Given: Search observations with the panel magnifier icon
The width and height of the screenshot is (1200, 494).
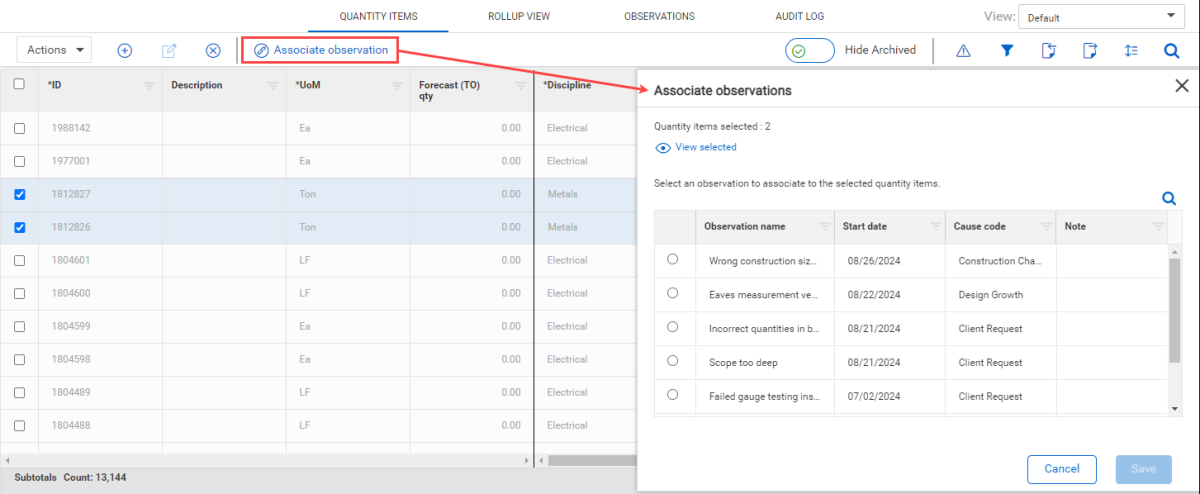Looking at the screenshot, I should [1168, 199].
